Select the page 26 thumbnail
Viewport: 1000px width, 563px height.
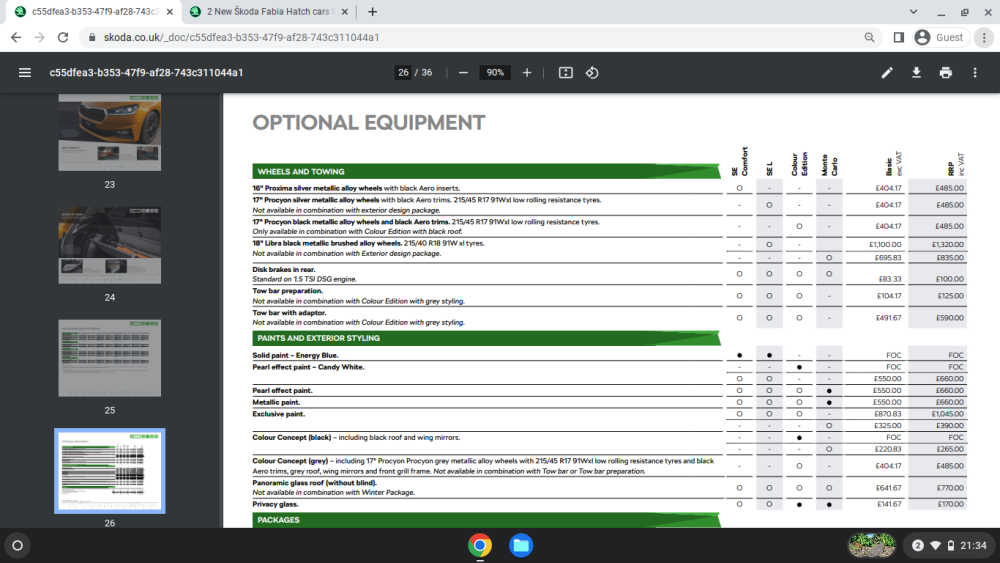(110, 471)
